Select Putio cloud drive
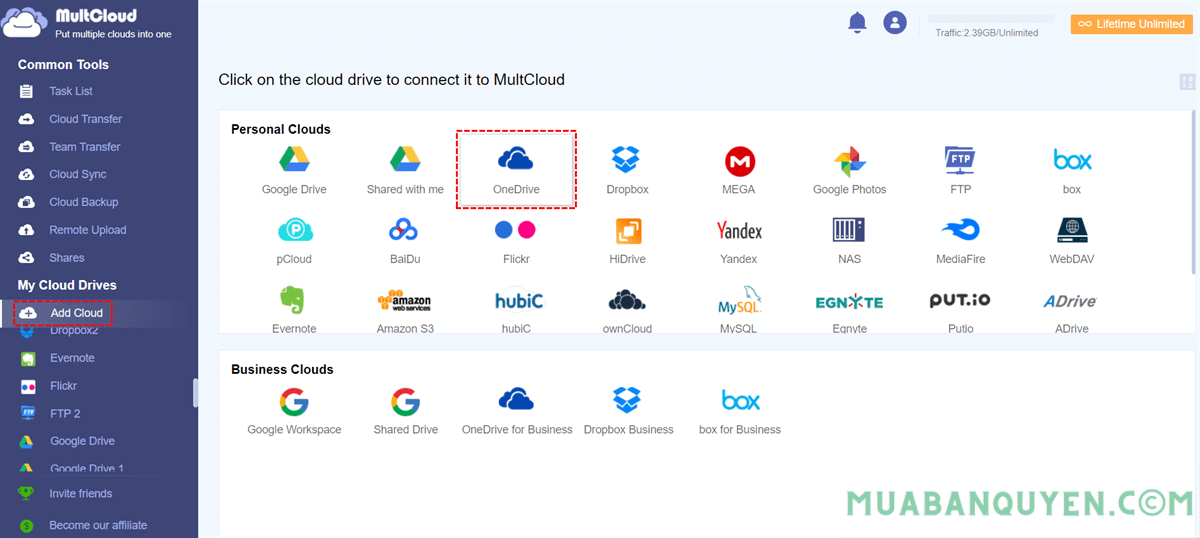The height and width of the screenshot is (538, 1200). click(x=960, y=300)
